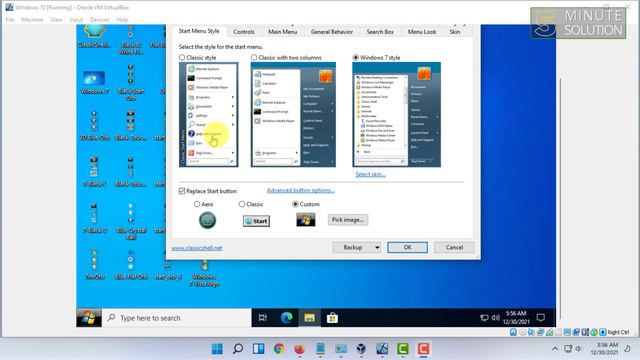Click the Classic style menu preview thumbnail

[x=209, y=115]
